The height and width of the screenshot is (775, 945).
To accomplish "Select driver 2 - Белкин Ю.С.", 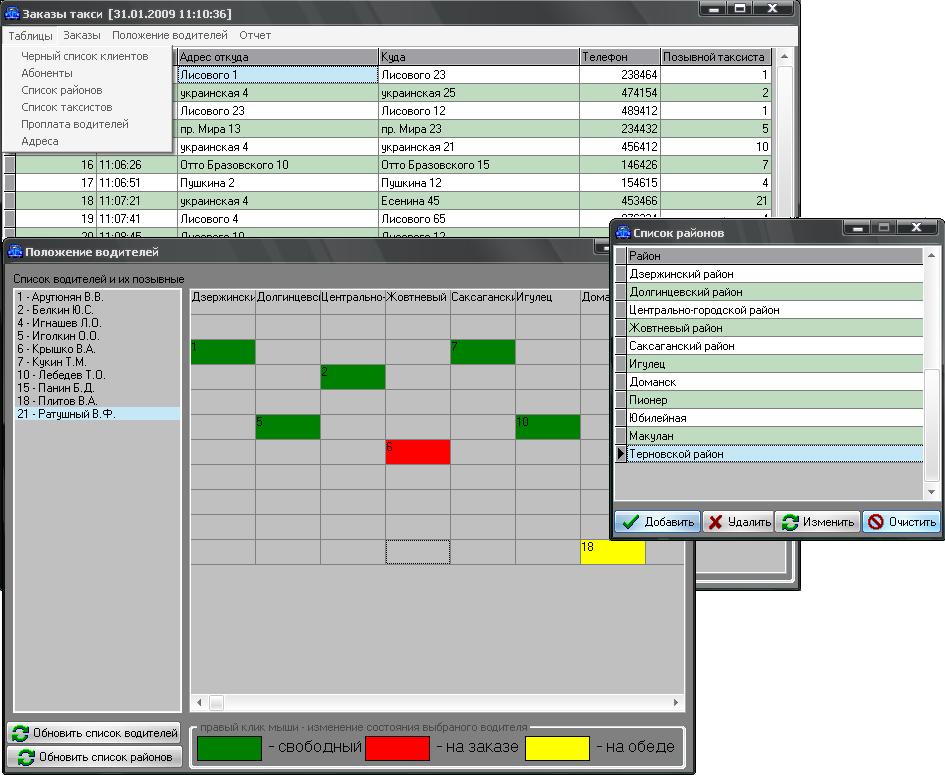I will click(97, 310).
